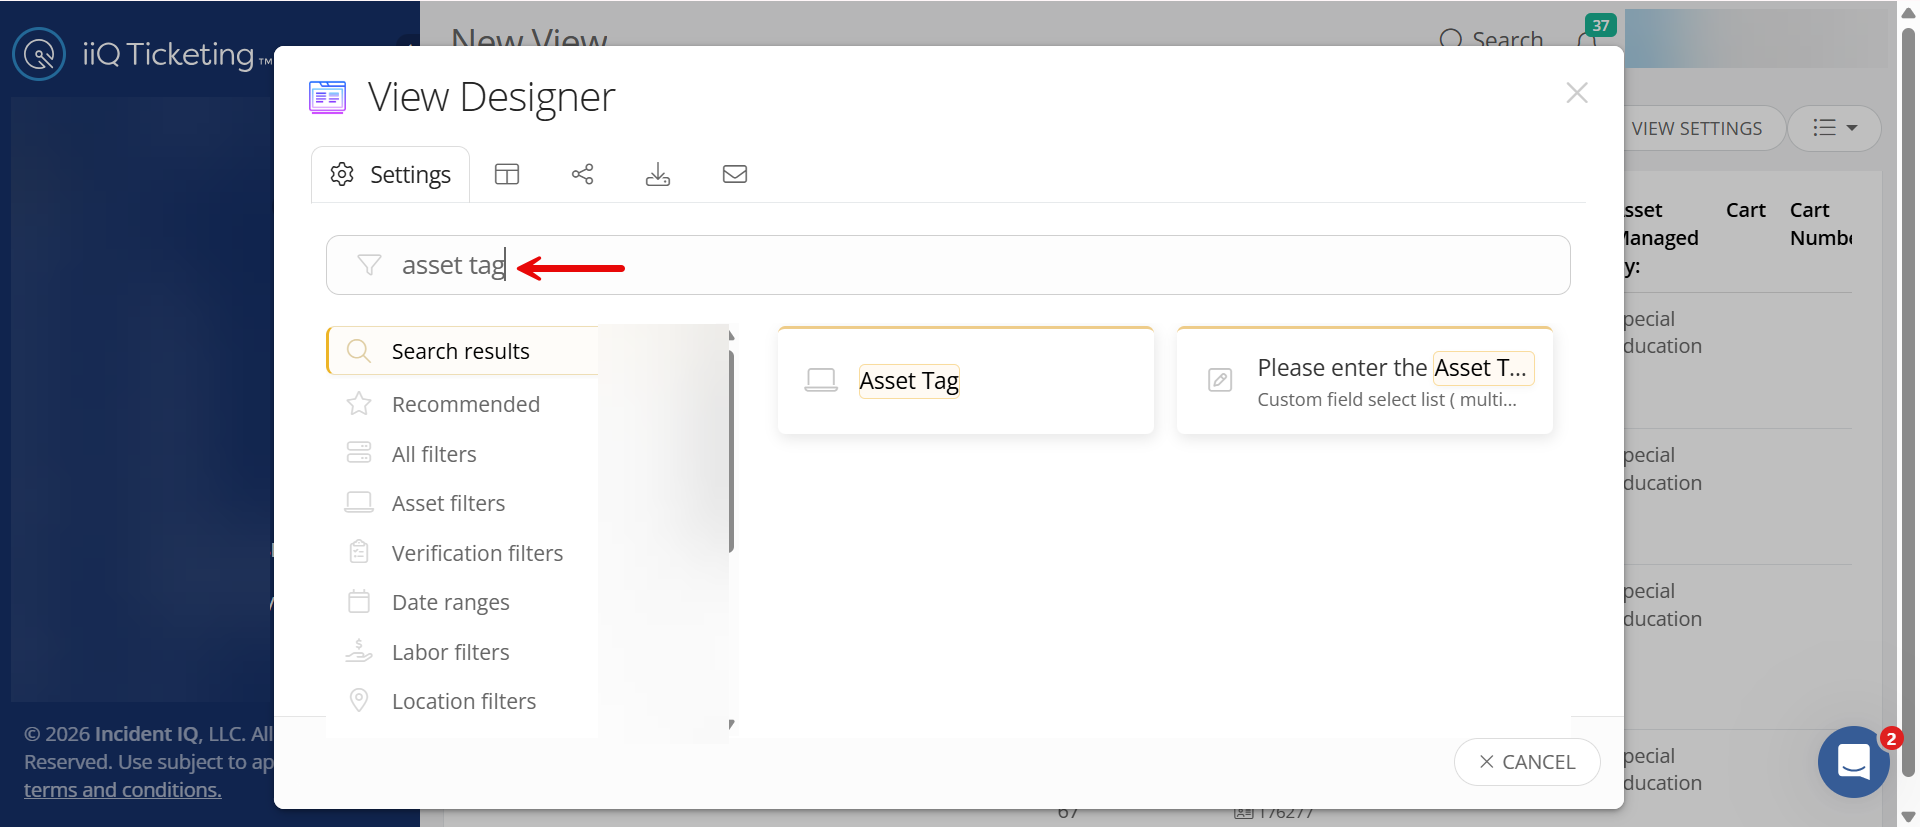Viewport: 1920px width, 827px height.
Task: Open VIEW SETTINGS in the background page
Action: (1697, 128)
